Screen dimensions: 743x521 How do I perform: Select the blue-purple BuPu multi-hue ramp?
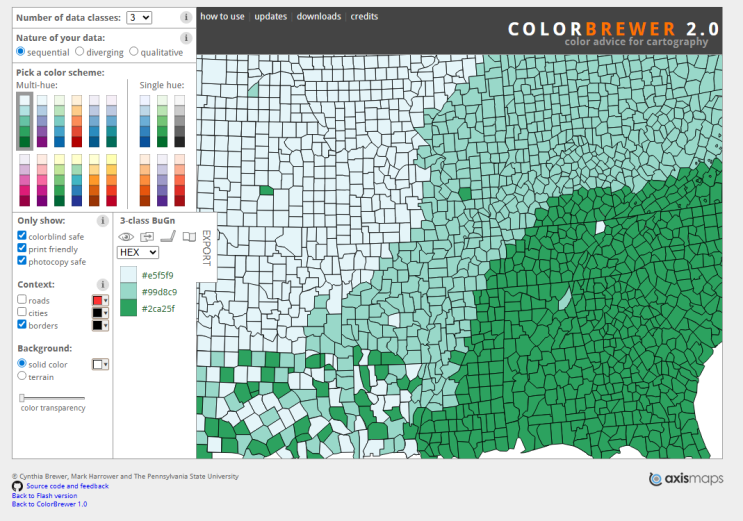(42, 121)
